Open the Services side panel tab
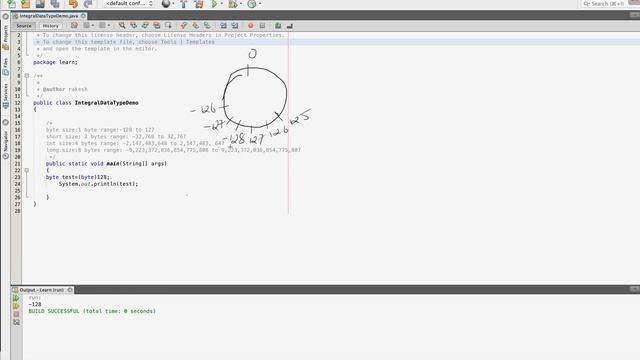 [5, 96]
